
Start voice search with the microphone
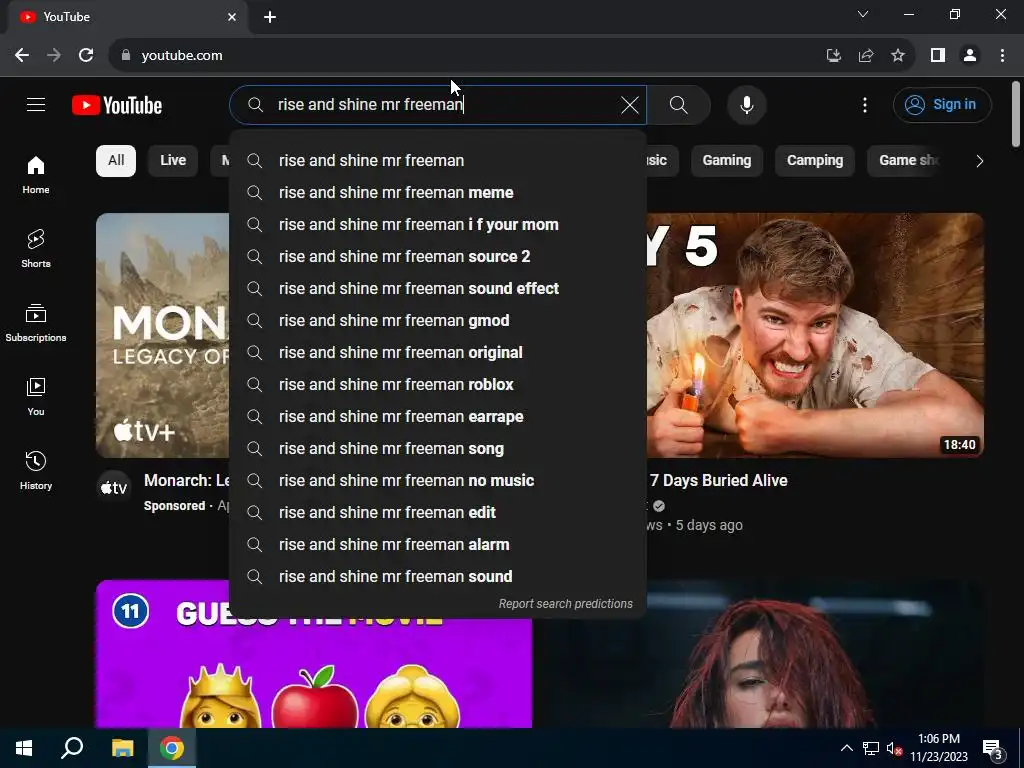[x=746, y=104]
